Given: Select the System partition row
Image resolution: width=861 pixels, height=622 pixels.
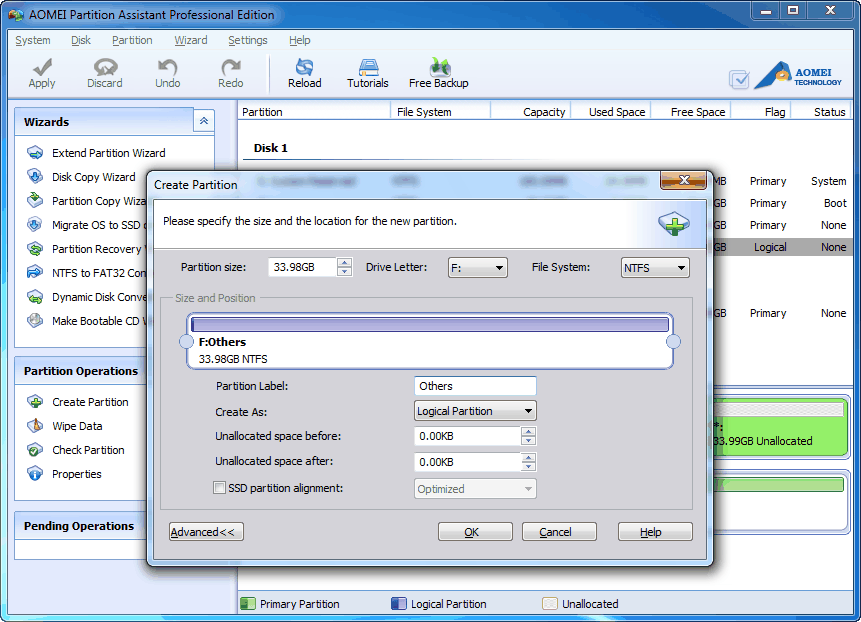Looking at the screenshot, I should pos(782,181).
